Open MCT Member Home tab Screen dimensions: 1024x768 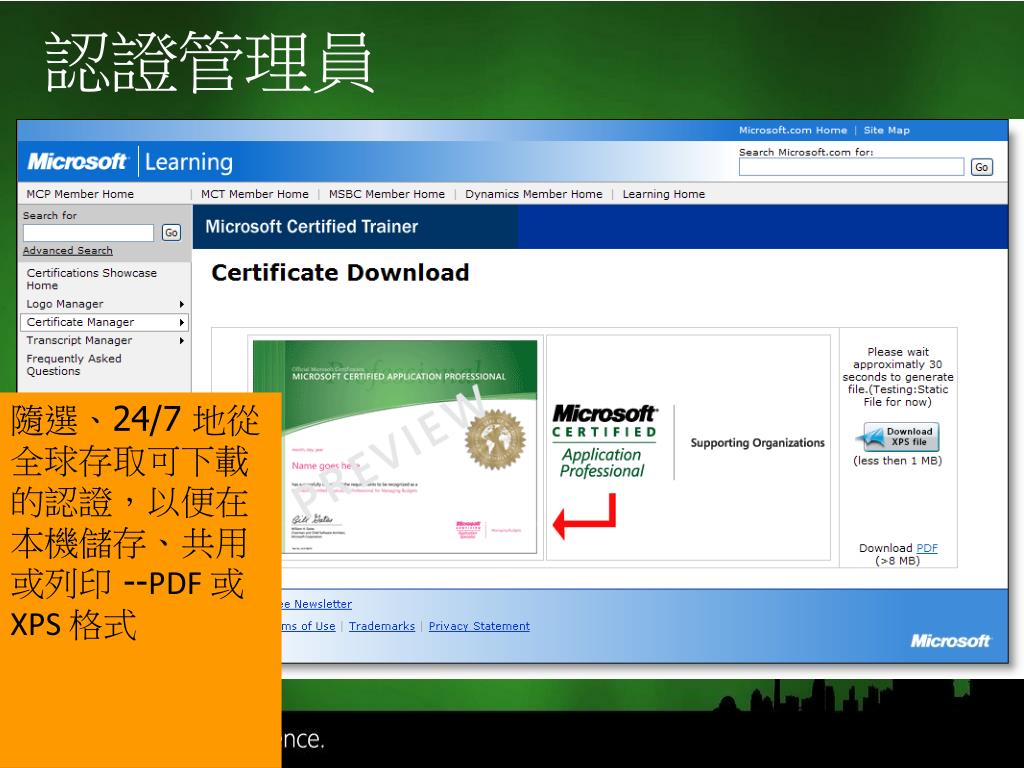(255, 194)
